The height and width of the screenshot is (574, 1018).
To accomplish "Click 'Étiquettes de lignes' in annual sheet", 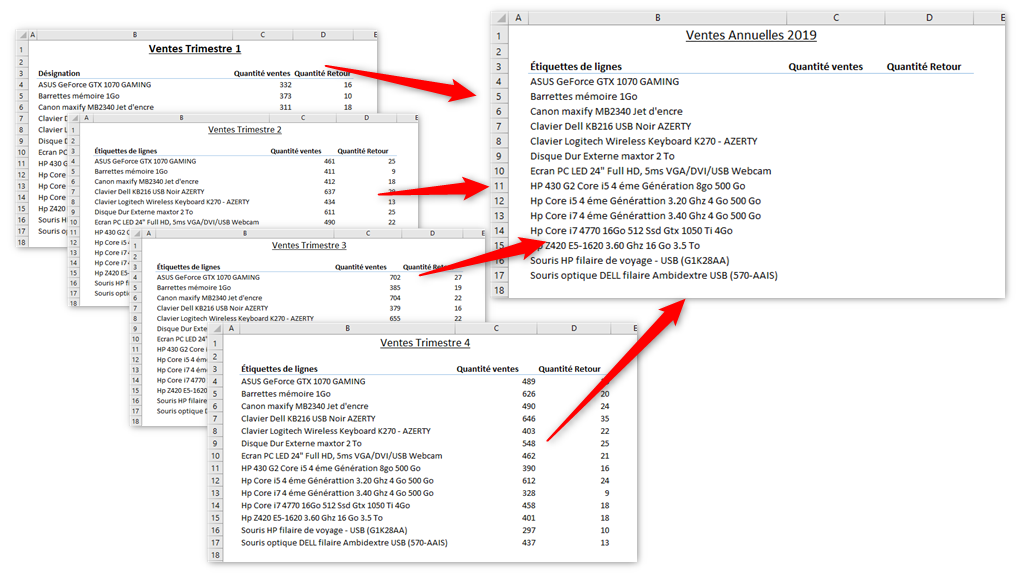I will pyautogui.click(x=576, y=66).
